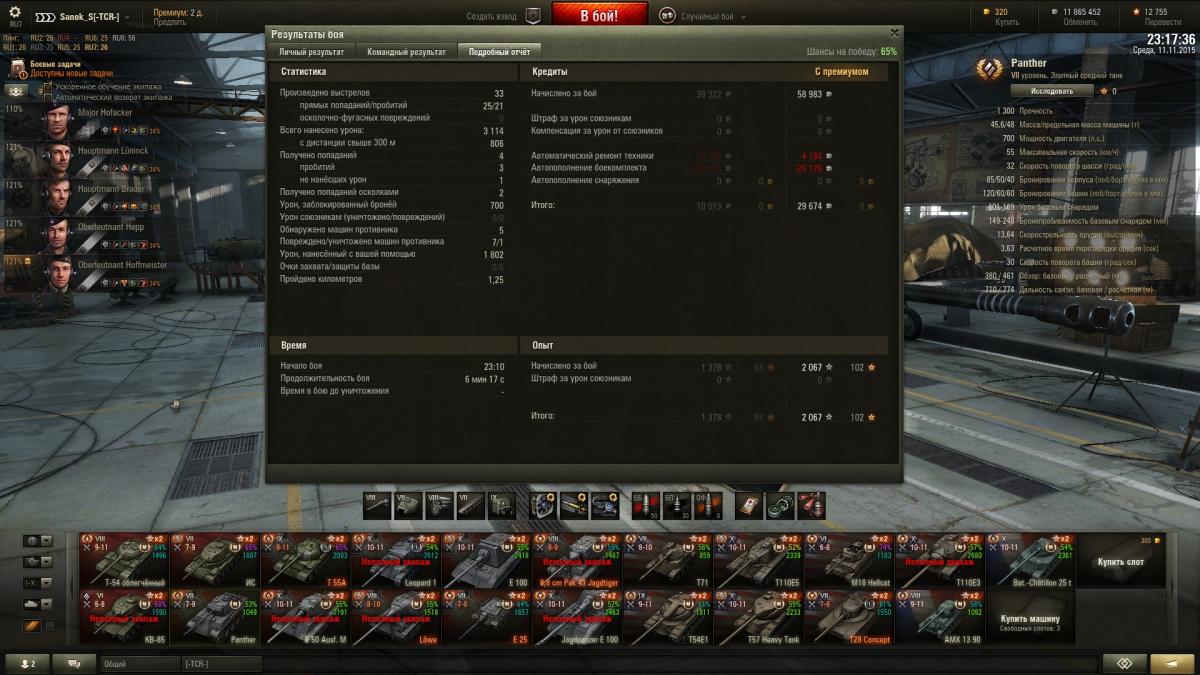Select the gun rammer equipment slot
This screenshot has height=675, width=1200.
(x=574, y=505)
